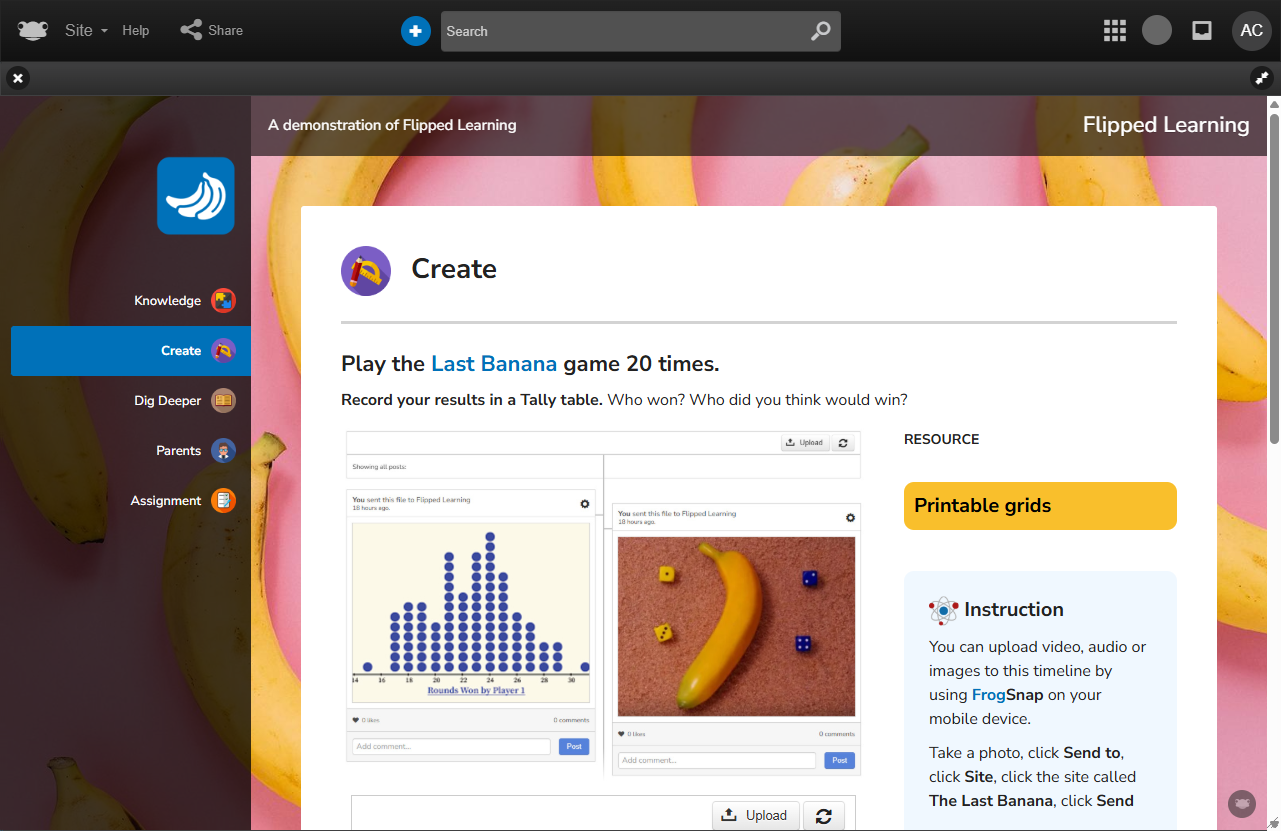Select the Assignment page

coord(166,501)
